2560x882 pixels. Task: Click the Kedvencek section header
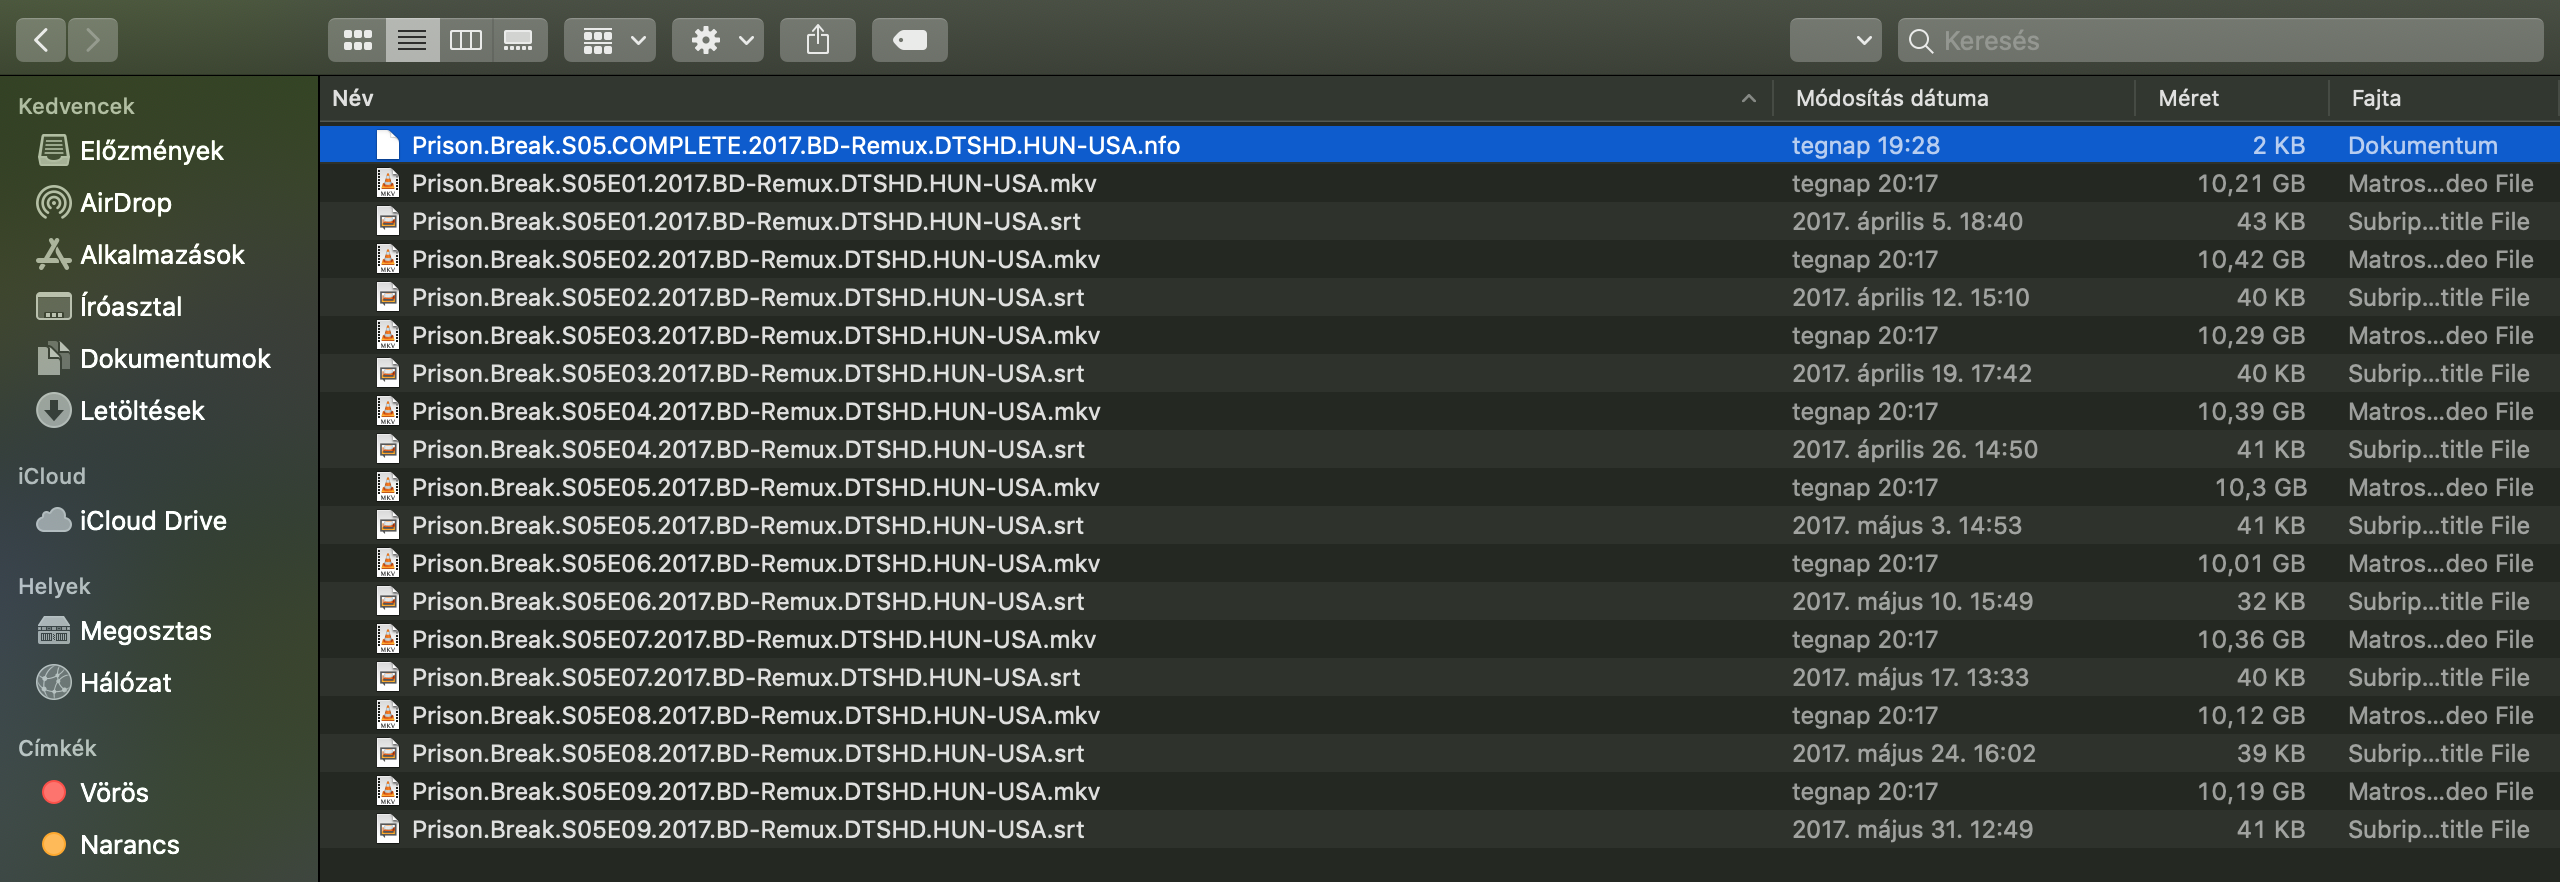76,106
